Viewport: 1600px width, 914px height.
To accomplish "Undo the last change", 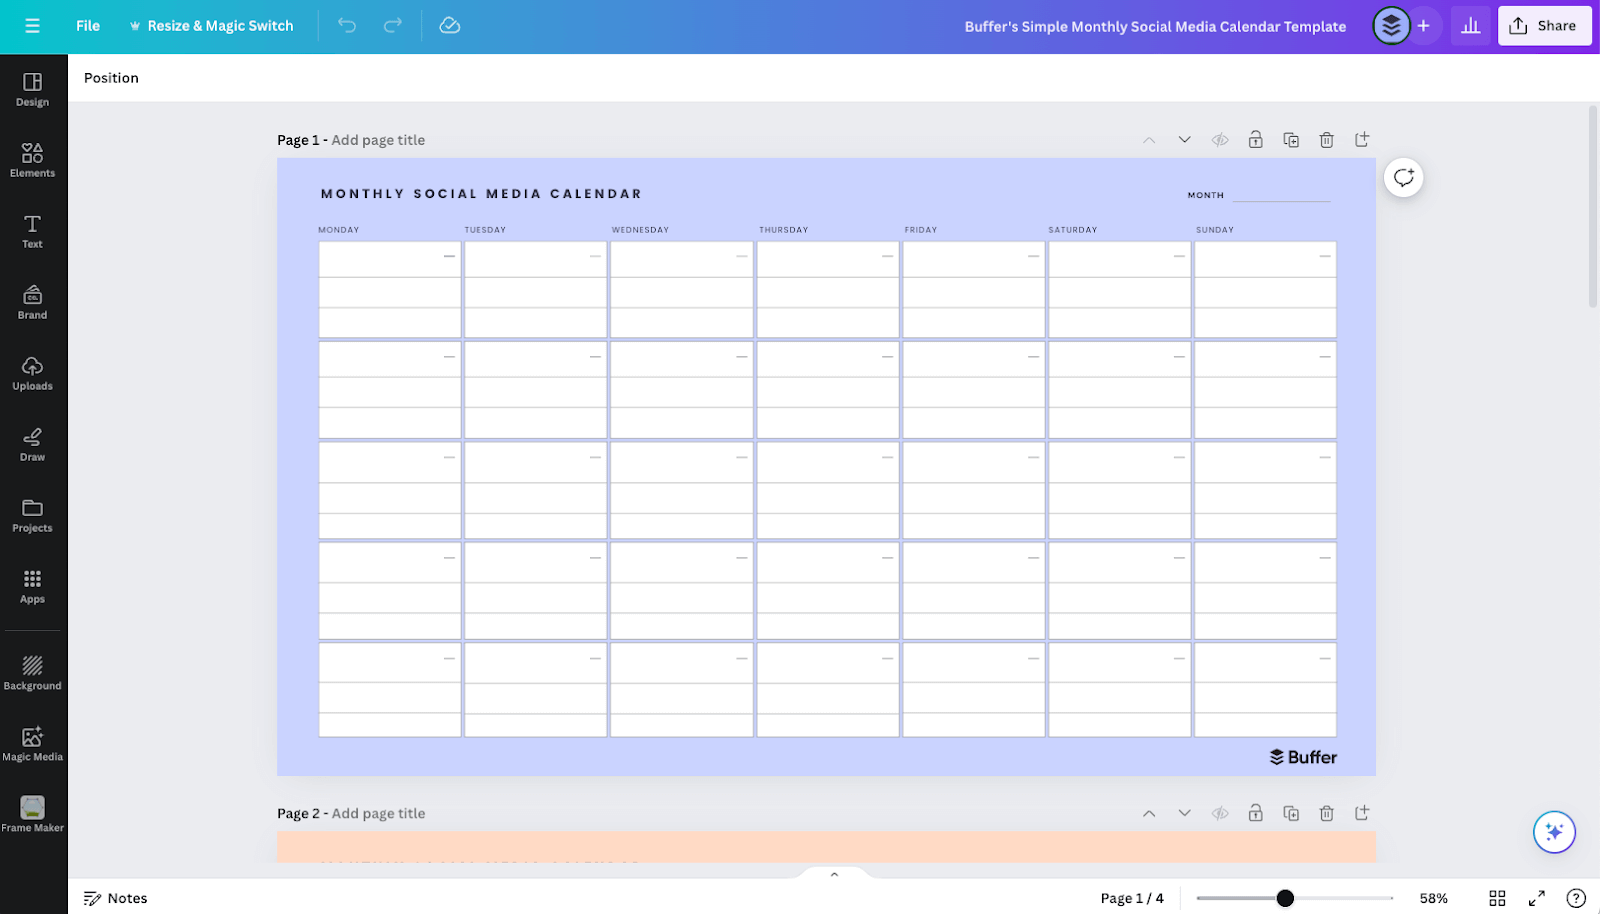I will tap(346, 26).
